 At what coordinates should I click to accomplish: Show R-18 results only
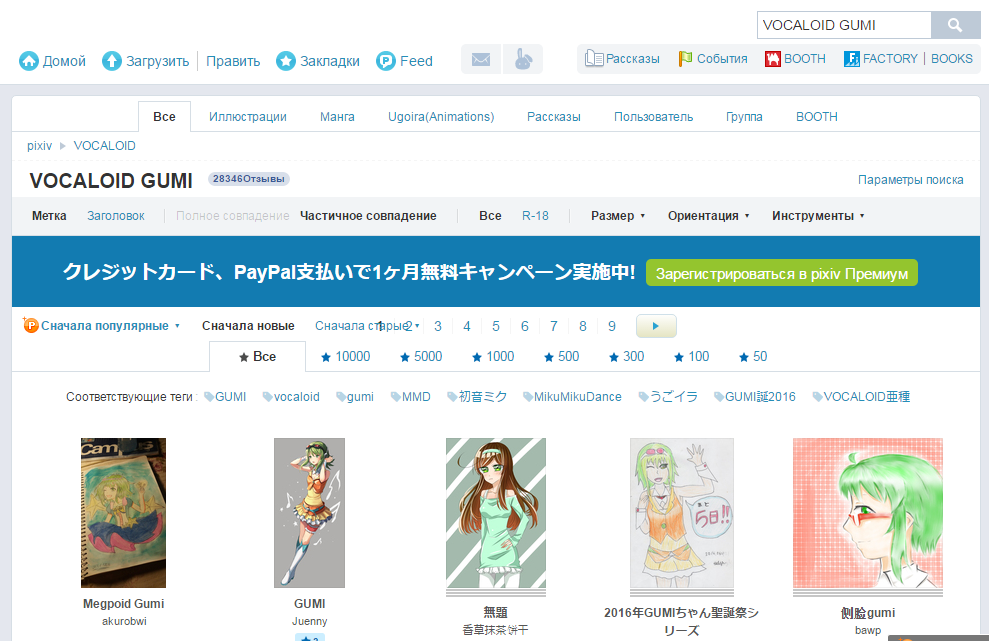tap(535, 216)
